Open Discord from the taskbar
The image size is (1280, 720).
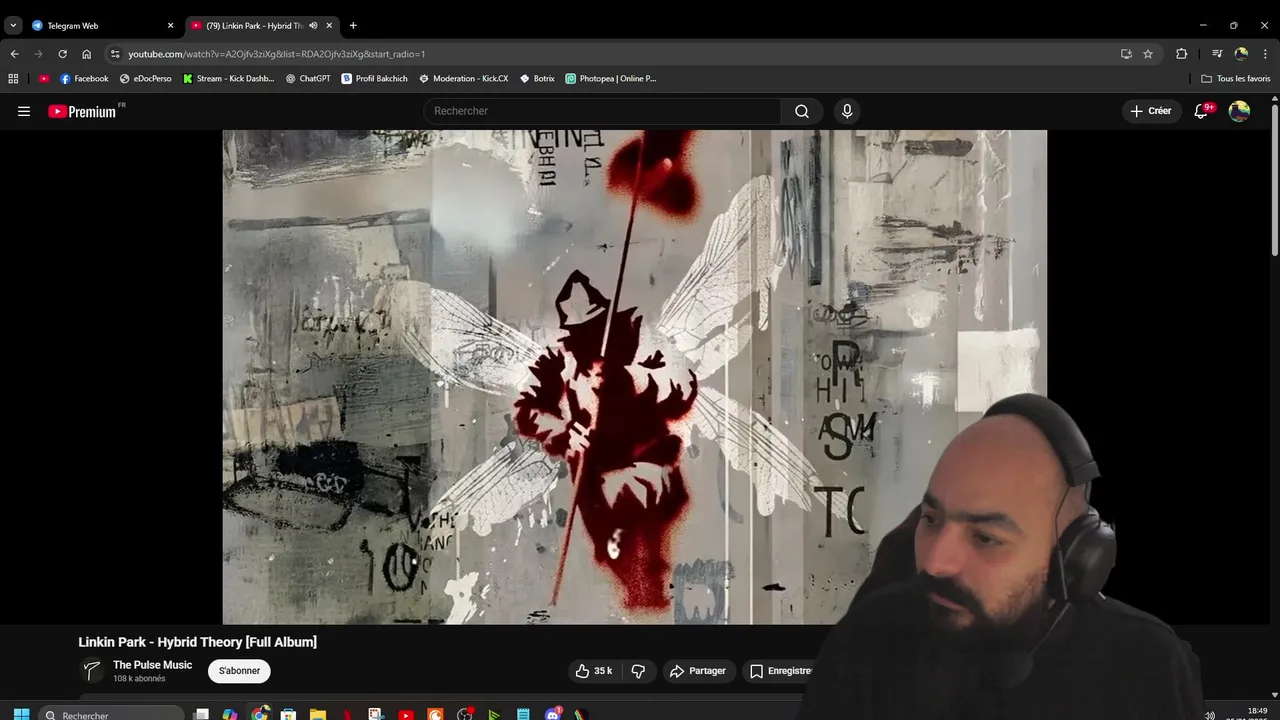(553, 714)
